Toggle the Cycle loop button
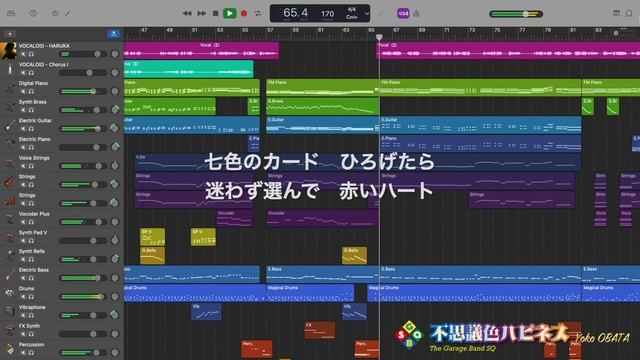 [258, 13]
